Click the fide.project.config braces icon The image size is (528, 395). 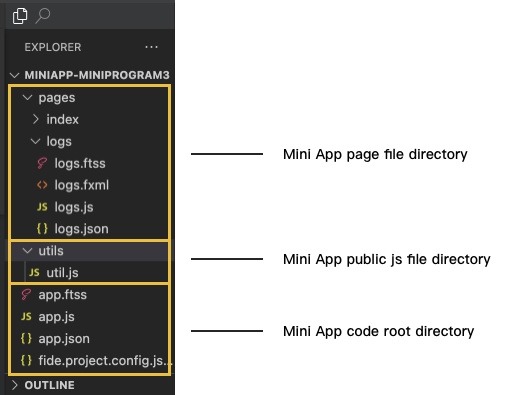coord(26,360)
